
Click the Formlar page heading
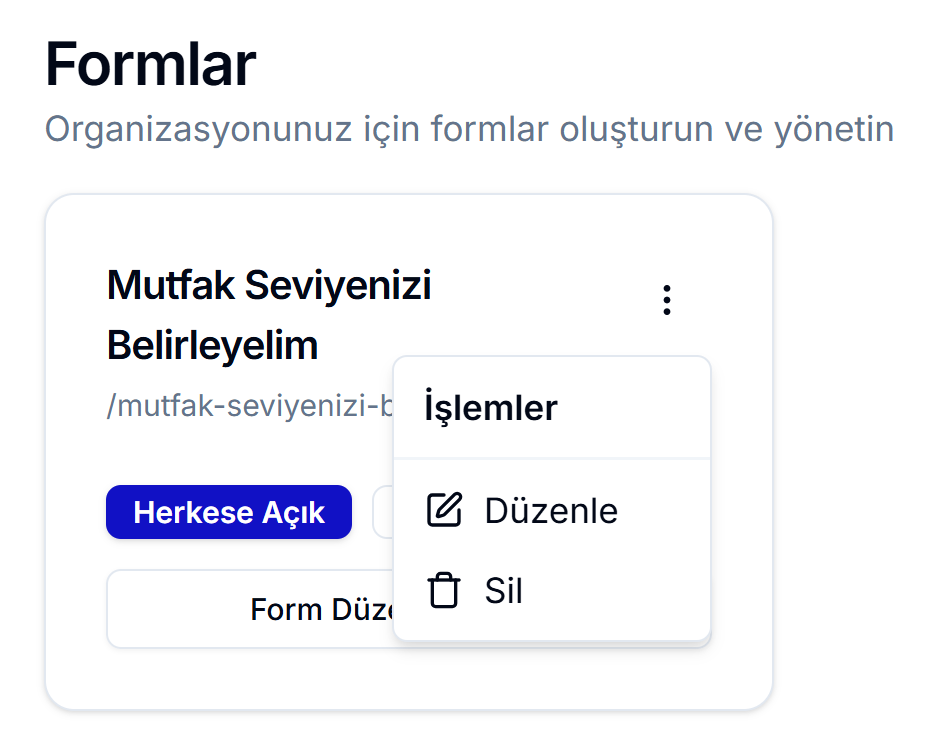150,65
